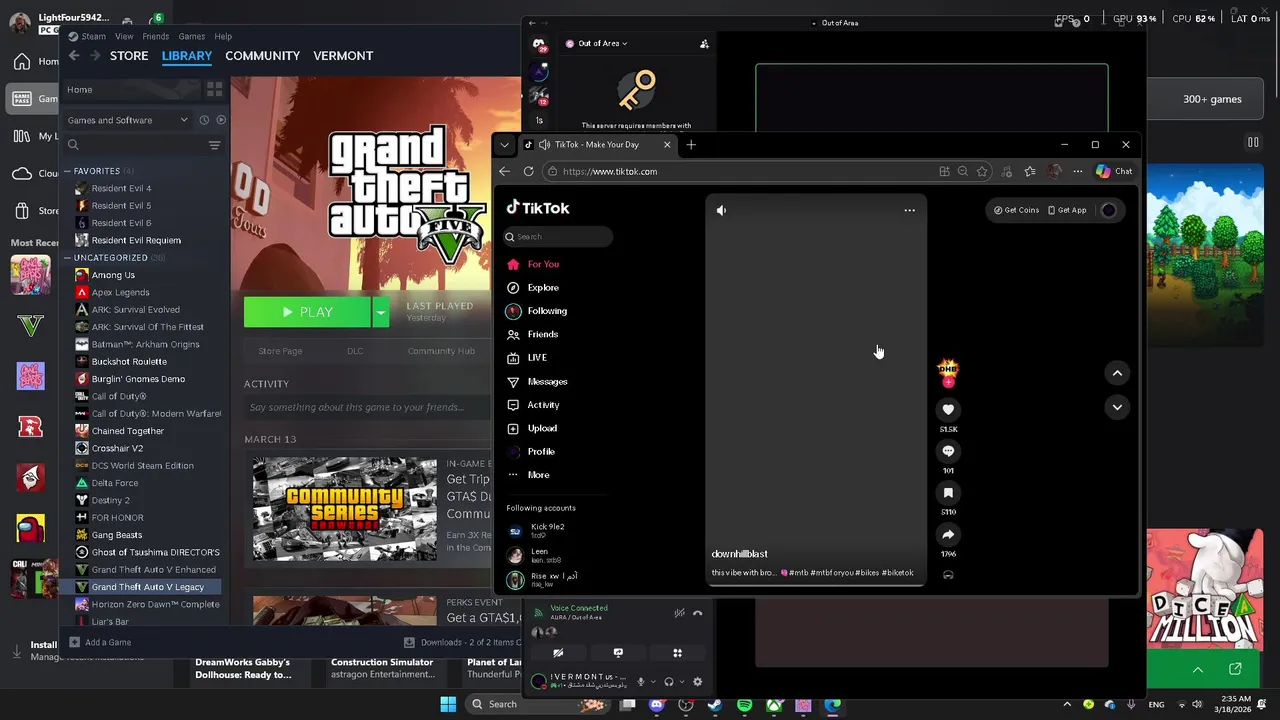Viewport: 1280px width, 720px height.
Task: Open Steam library filter settings icon
Action: [x=214, y=145]
